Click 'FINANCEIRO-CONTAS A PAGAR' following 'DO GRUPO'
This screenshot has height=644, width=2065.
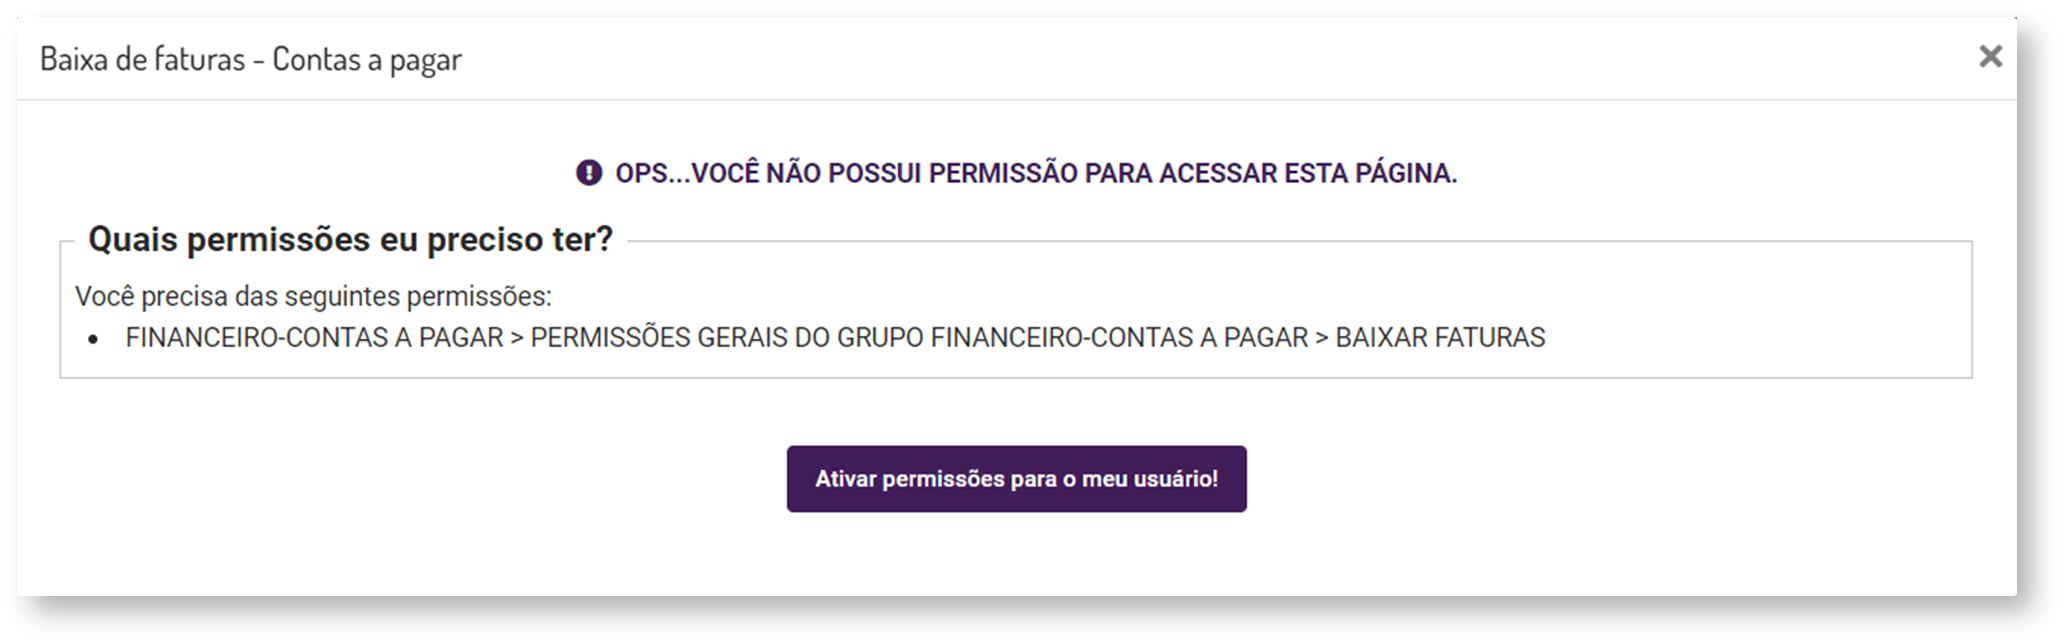1119,338
